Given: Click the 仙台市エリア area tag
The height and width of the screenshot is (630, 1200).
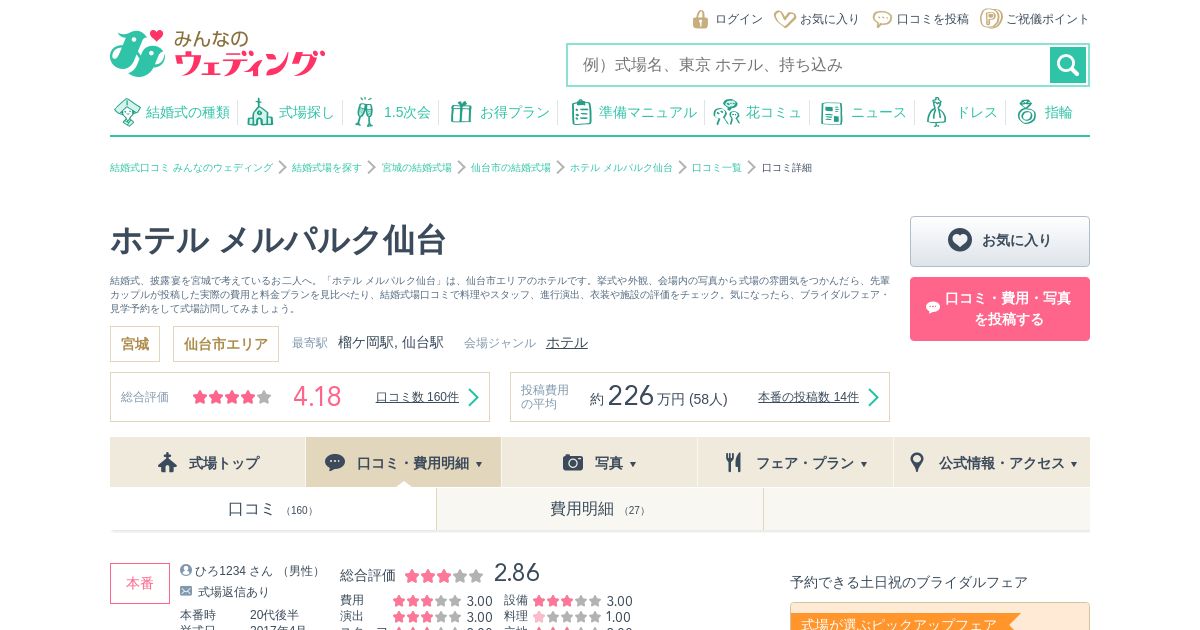Looking at the screenshot, I should (226, 344).
